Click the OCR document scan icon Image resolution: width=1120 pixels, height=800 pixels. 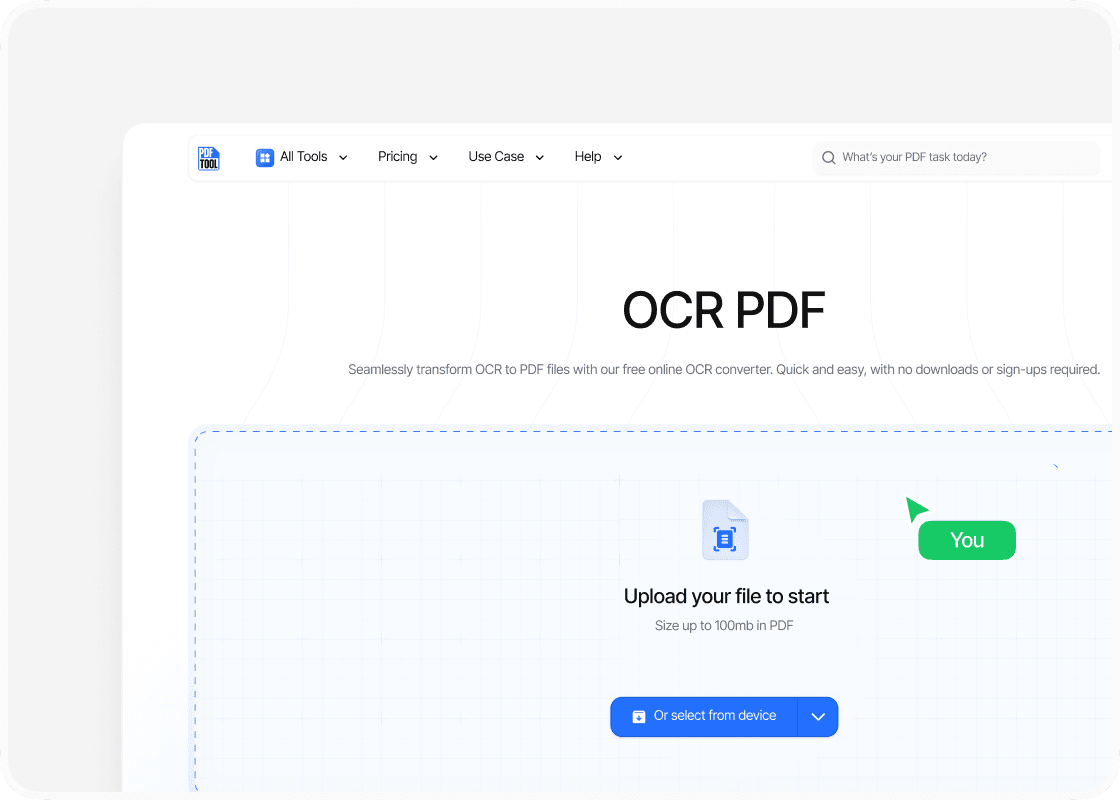[x=725, y=531]
